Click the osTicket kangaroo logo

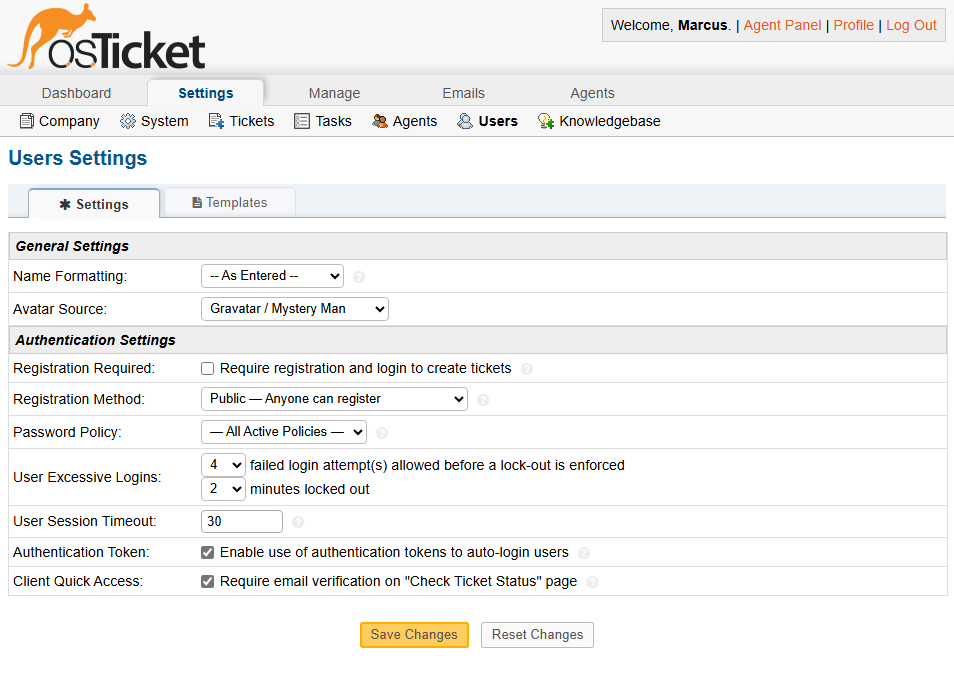point(106,38)
